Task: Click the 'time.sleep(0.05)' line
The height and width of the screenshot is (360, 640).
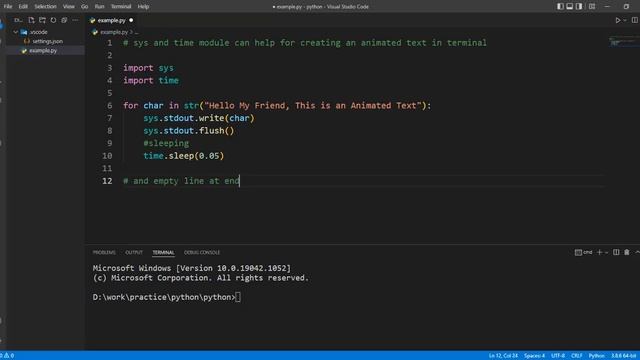Action: point(184,156)
